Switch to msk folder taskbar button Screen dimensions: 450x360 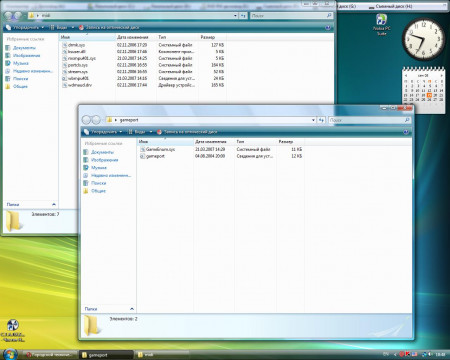(x=161, y=355)
